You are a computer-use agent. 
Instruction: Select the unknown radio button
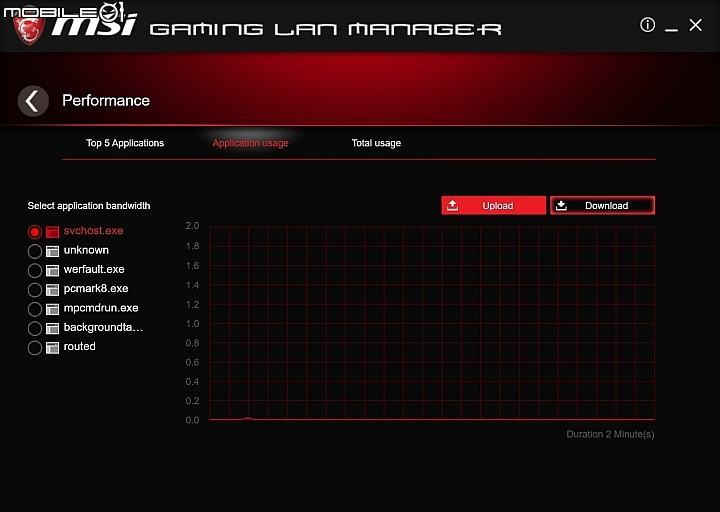point(34,251)
